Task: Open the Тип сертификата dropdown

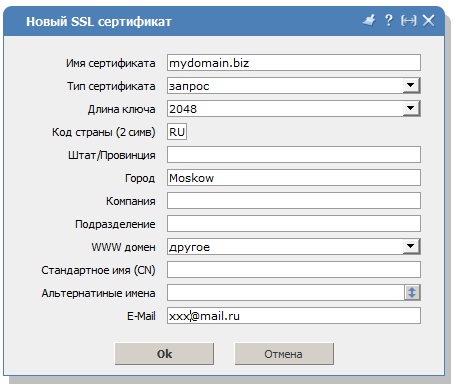Action: pyautogui.click(x=294, y=86)
